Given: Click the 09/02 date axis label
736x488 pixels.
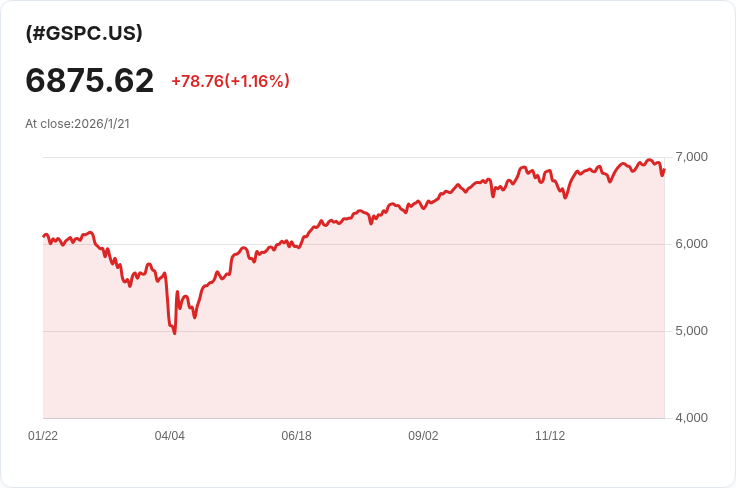Looking at the screenshot, I should point(423,436).
